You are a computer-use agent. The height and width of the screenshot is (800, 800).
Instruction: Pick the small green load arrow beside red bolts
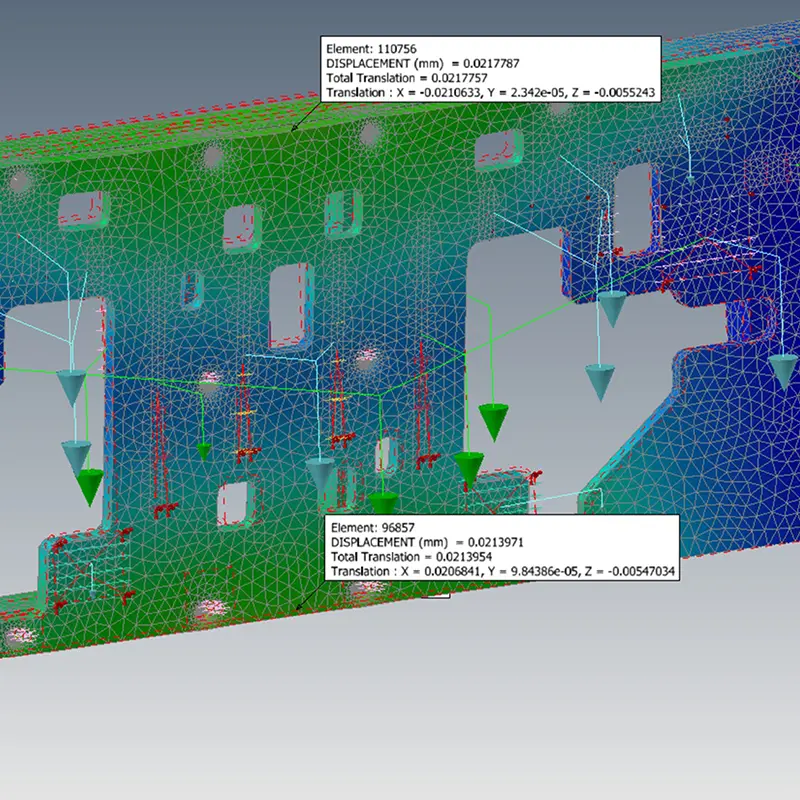click(x=203, y=450)
